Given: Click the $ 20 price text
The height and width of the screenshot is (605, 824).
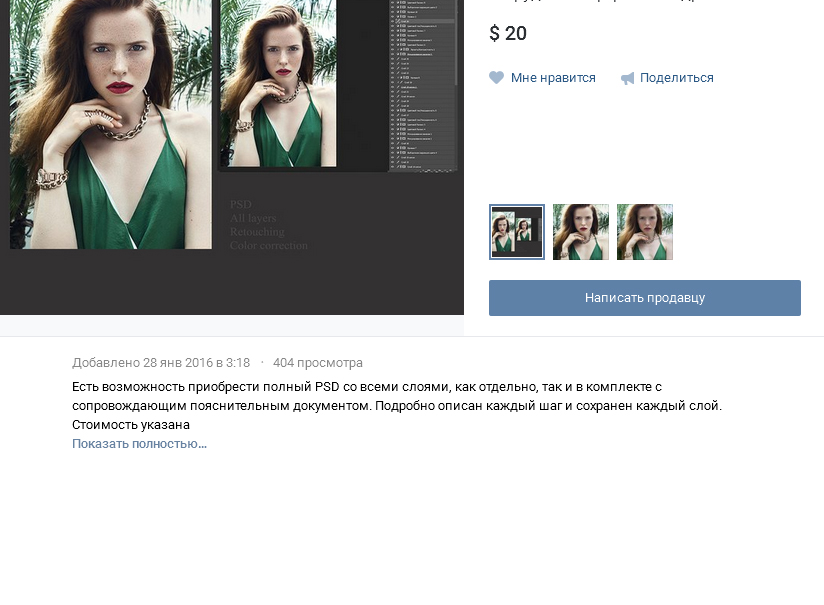Looking at the screenshot, I should tap(508, 33).
